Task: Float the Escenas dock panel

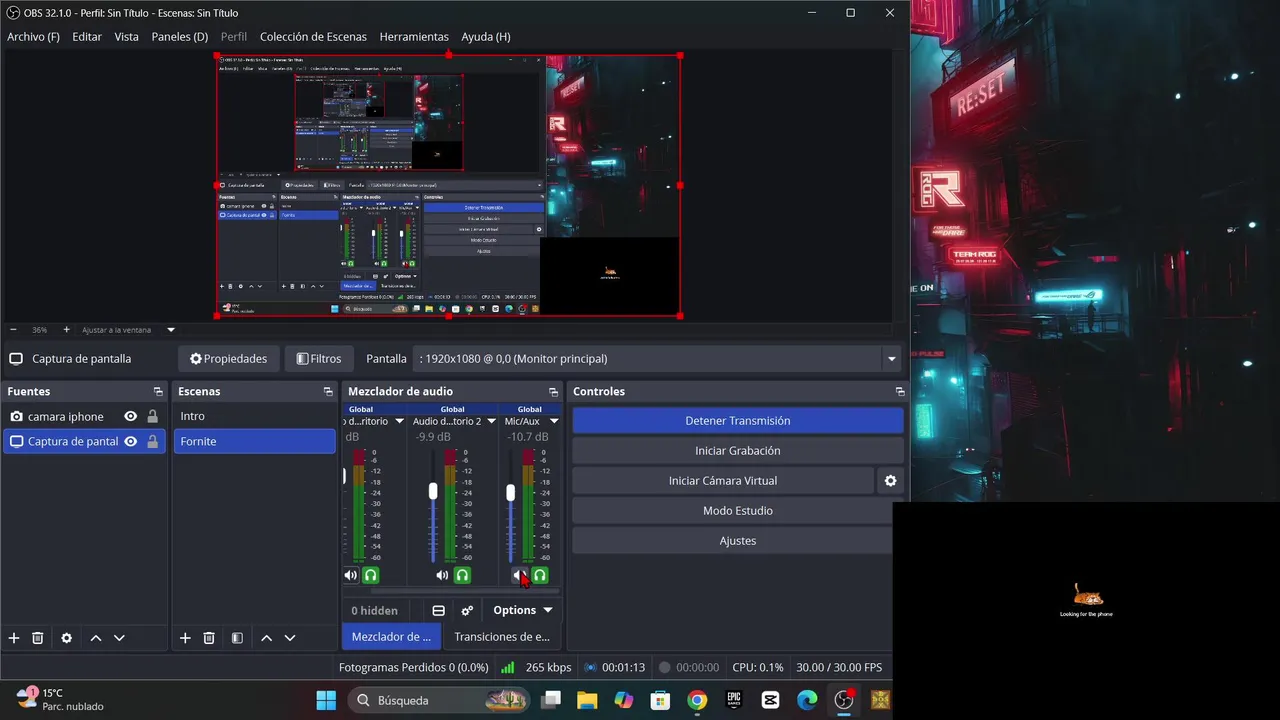Action: 328,392
